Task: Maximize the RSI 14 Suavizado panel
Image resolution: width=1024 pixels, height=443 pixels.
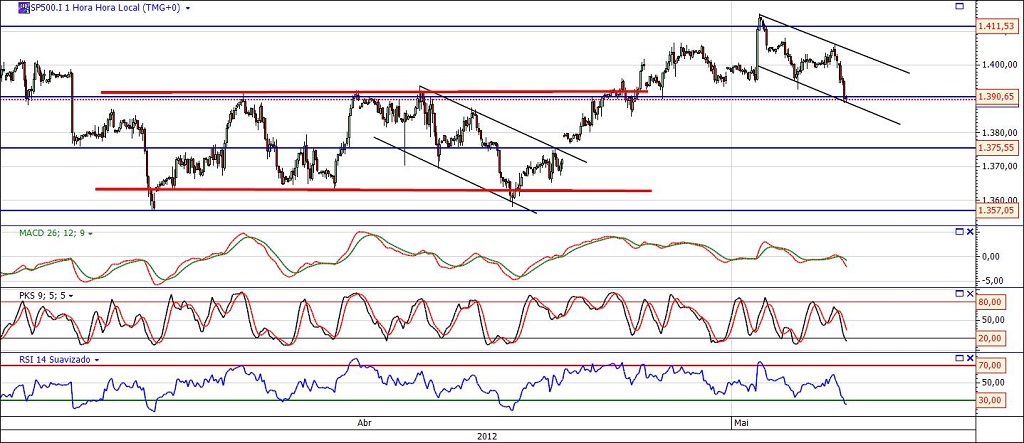Action: (959, 358)
